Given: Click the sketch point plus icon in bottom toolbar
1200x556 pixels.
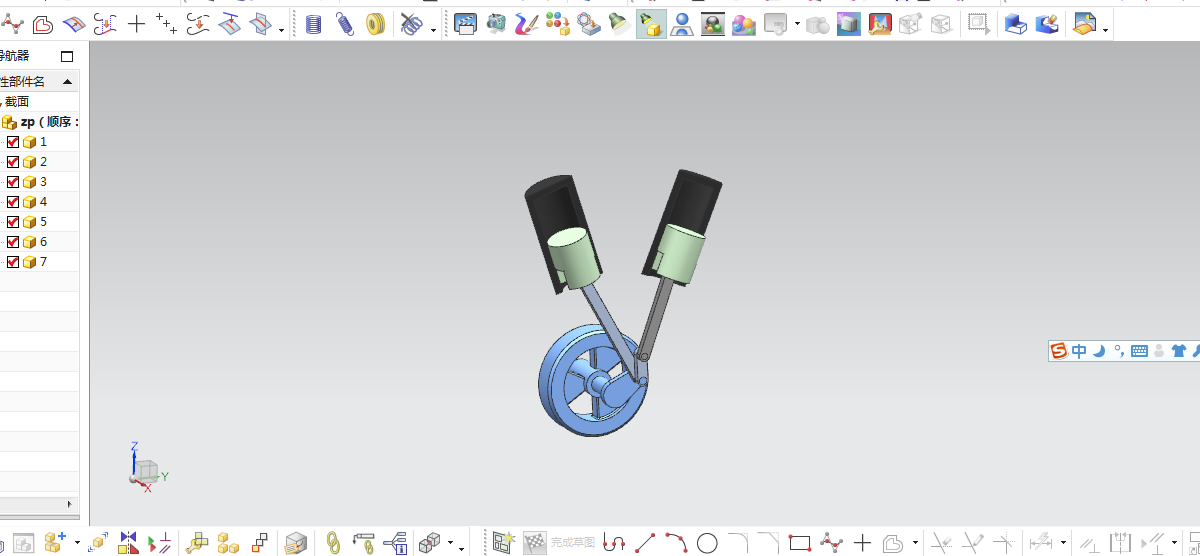Looking at the screenshot, I should (862, 543).
